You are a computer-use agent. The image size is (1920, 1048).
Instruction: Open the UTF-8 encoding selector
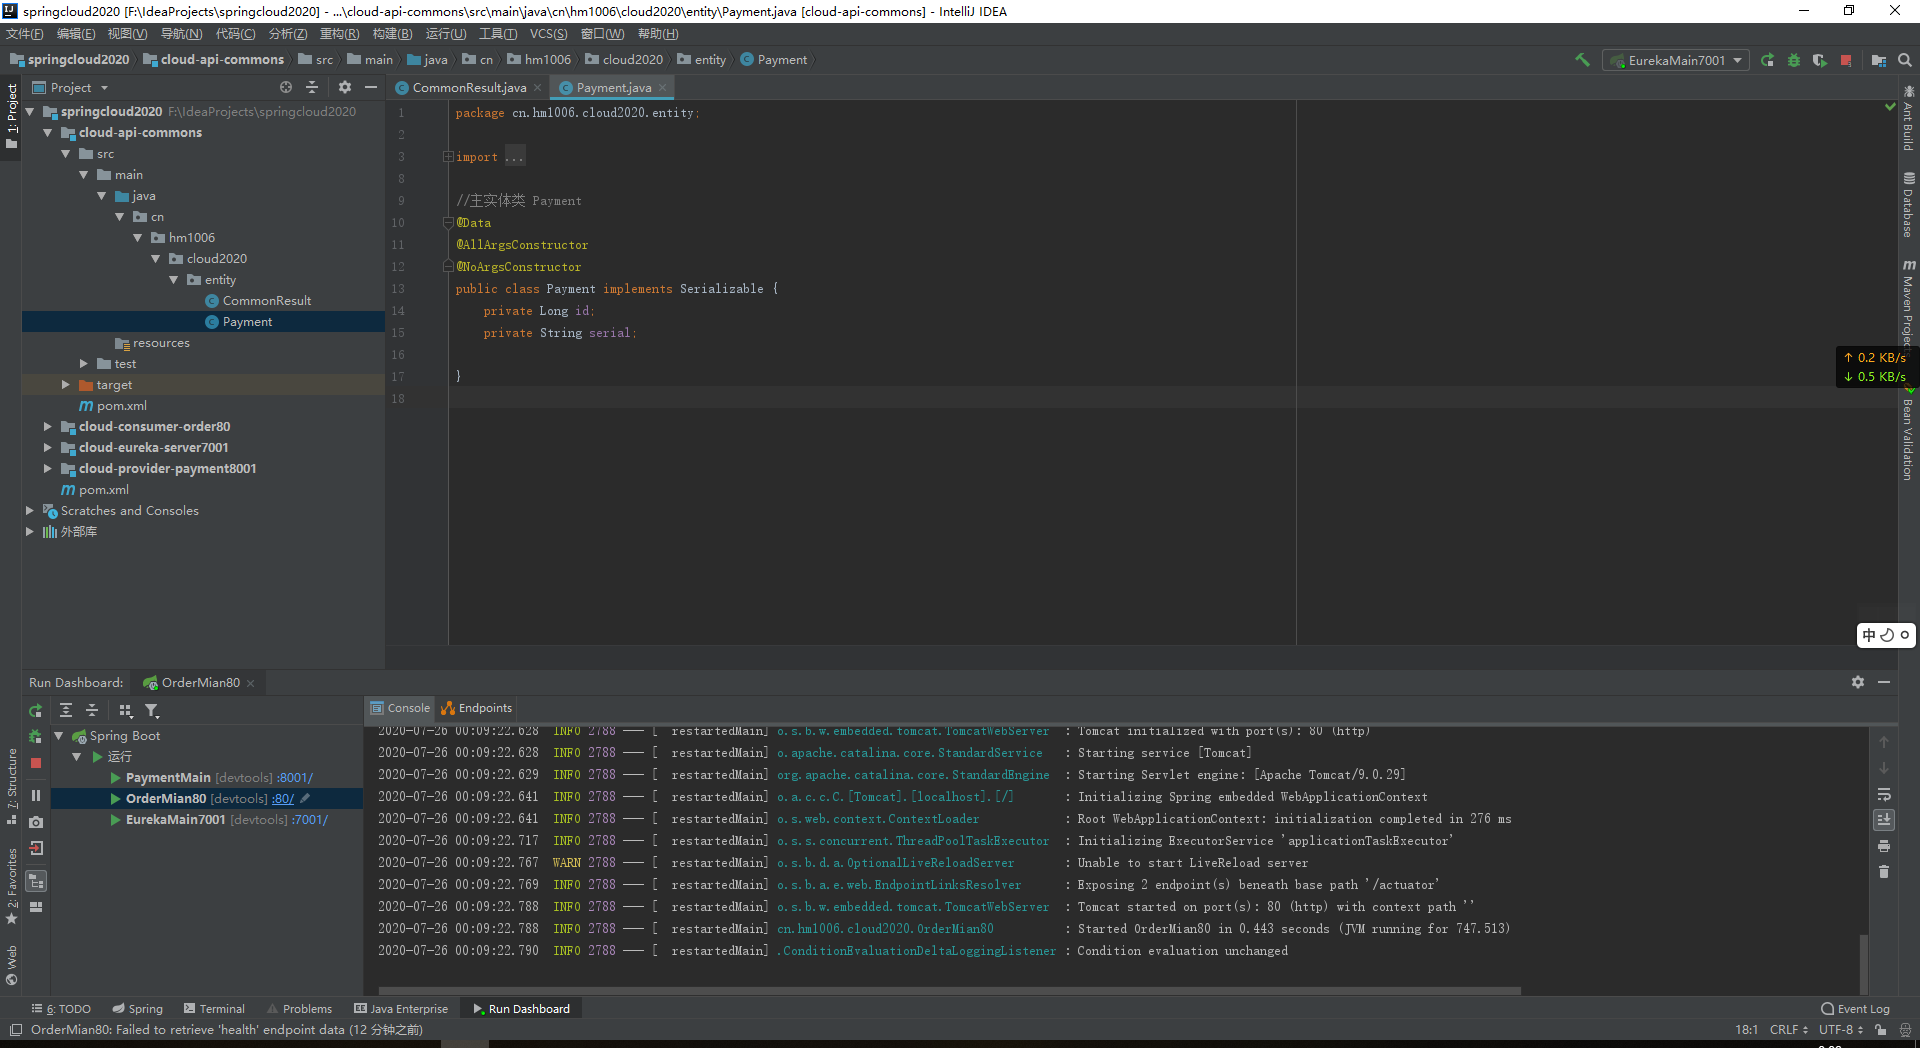1843,1030
